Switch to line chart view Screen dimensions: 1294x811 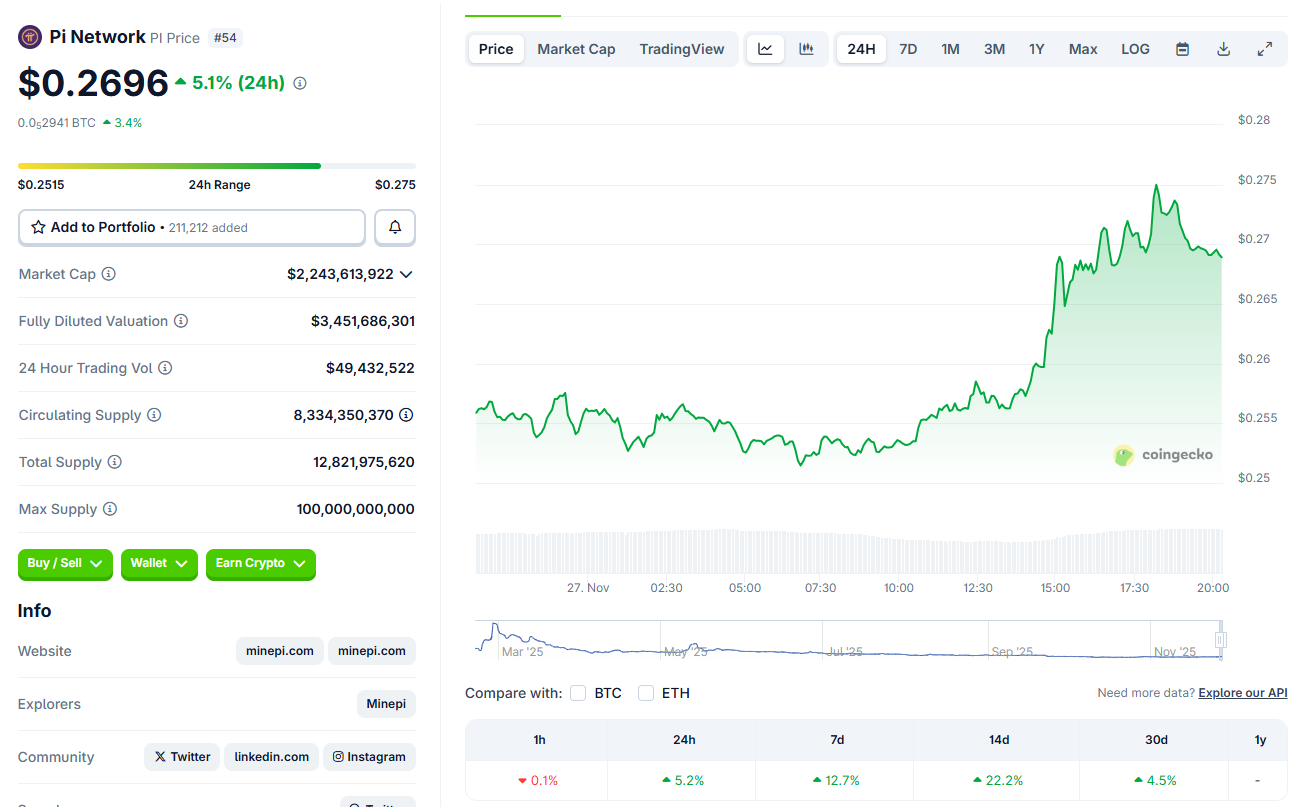click(x=765, y=49)
